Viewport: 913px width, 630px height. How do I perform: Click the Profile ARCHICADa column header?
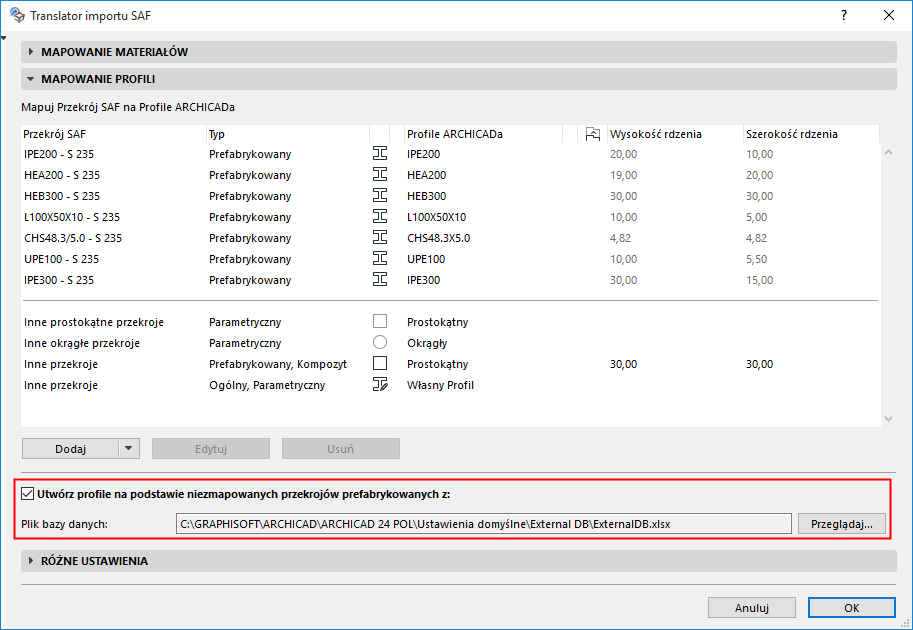tap(483, 134)
